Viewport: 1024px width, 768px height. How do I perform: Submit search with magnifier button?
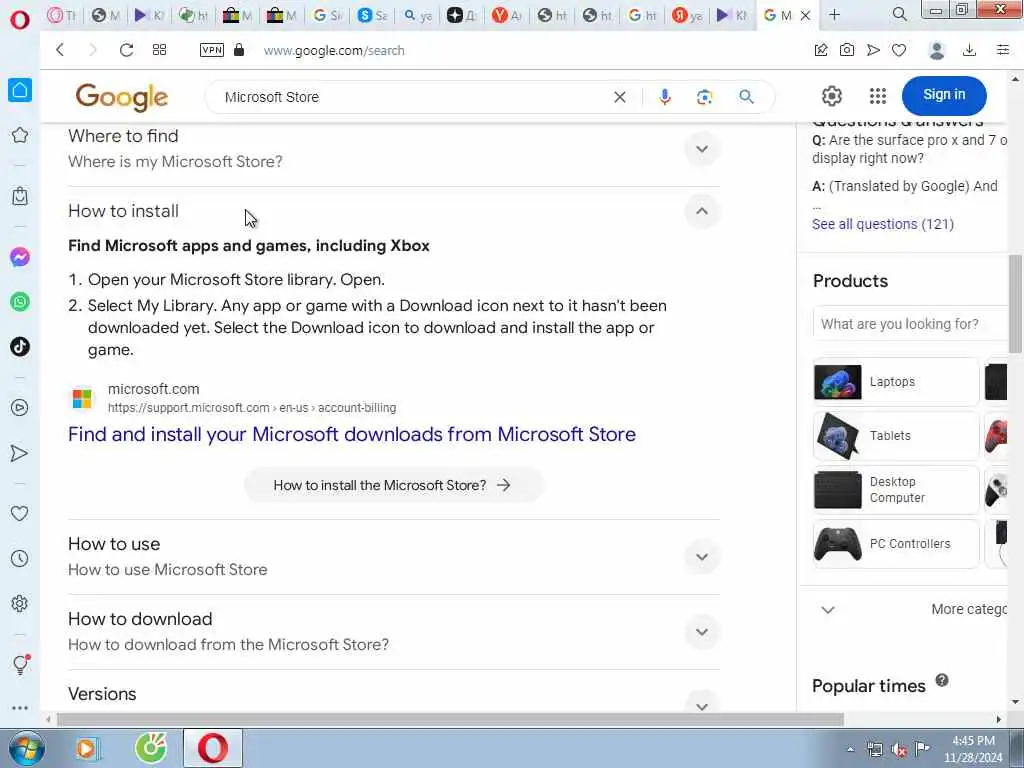pyautogui.click(x=746, y=97)
